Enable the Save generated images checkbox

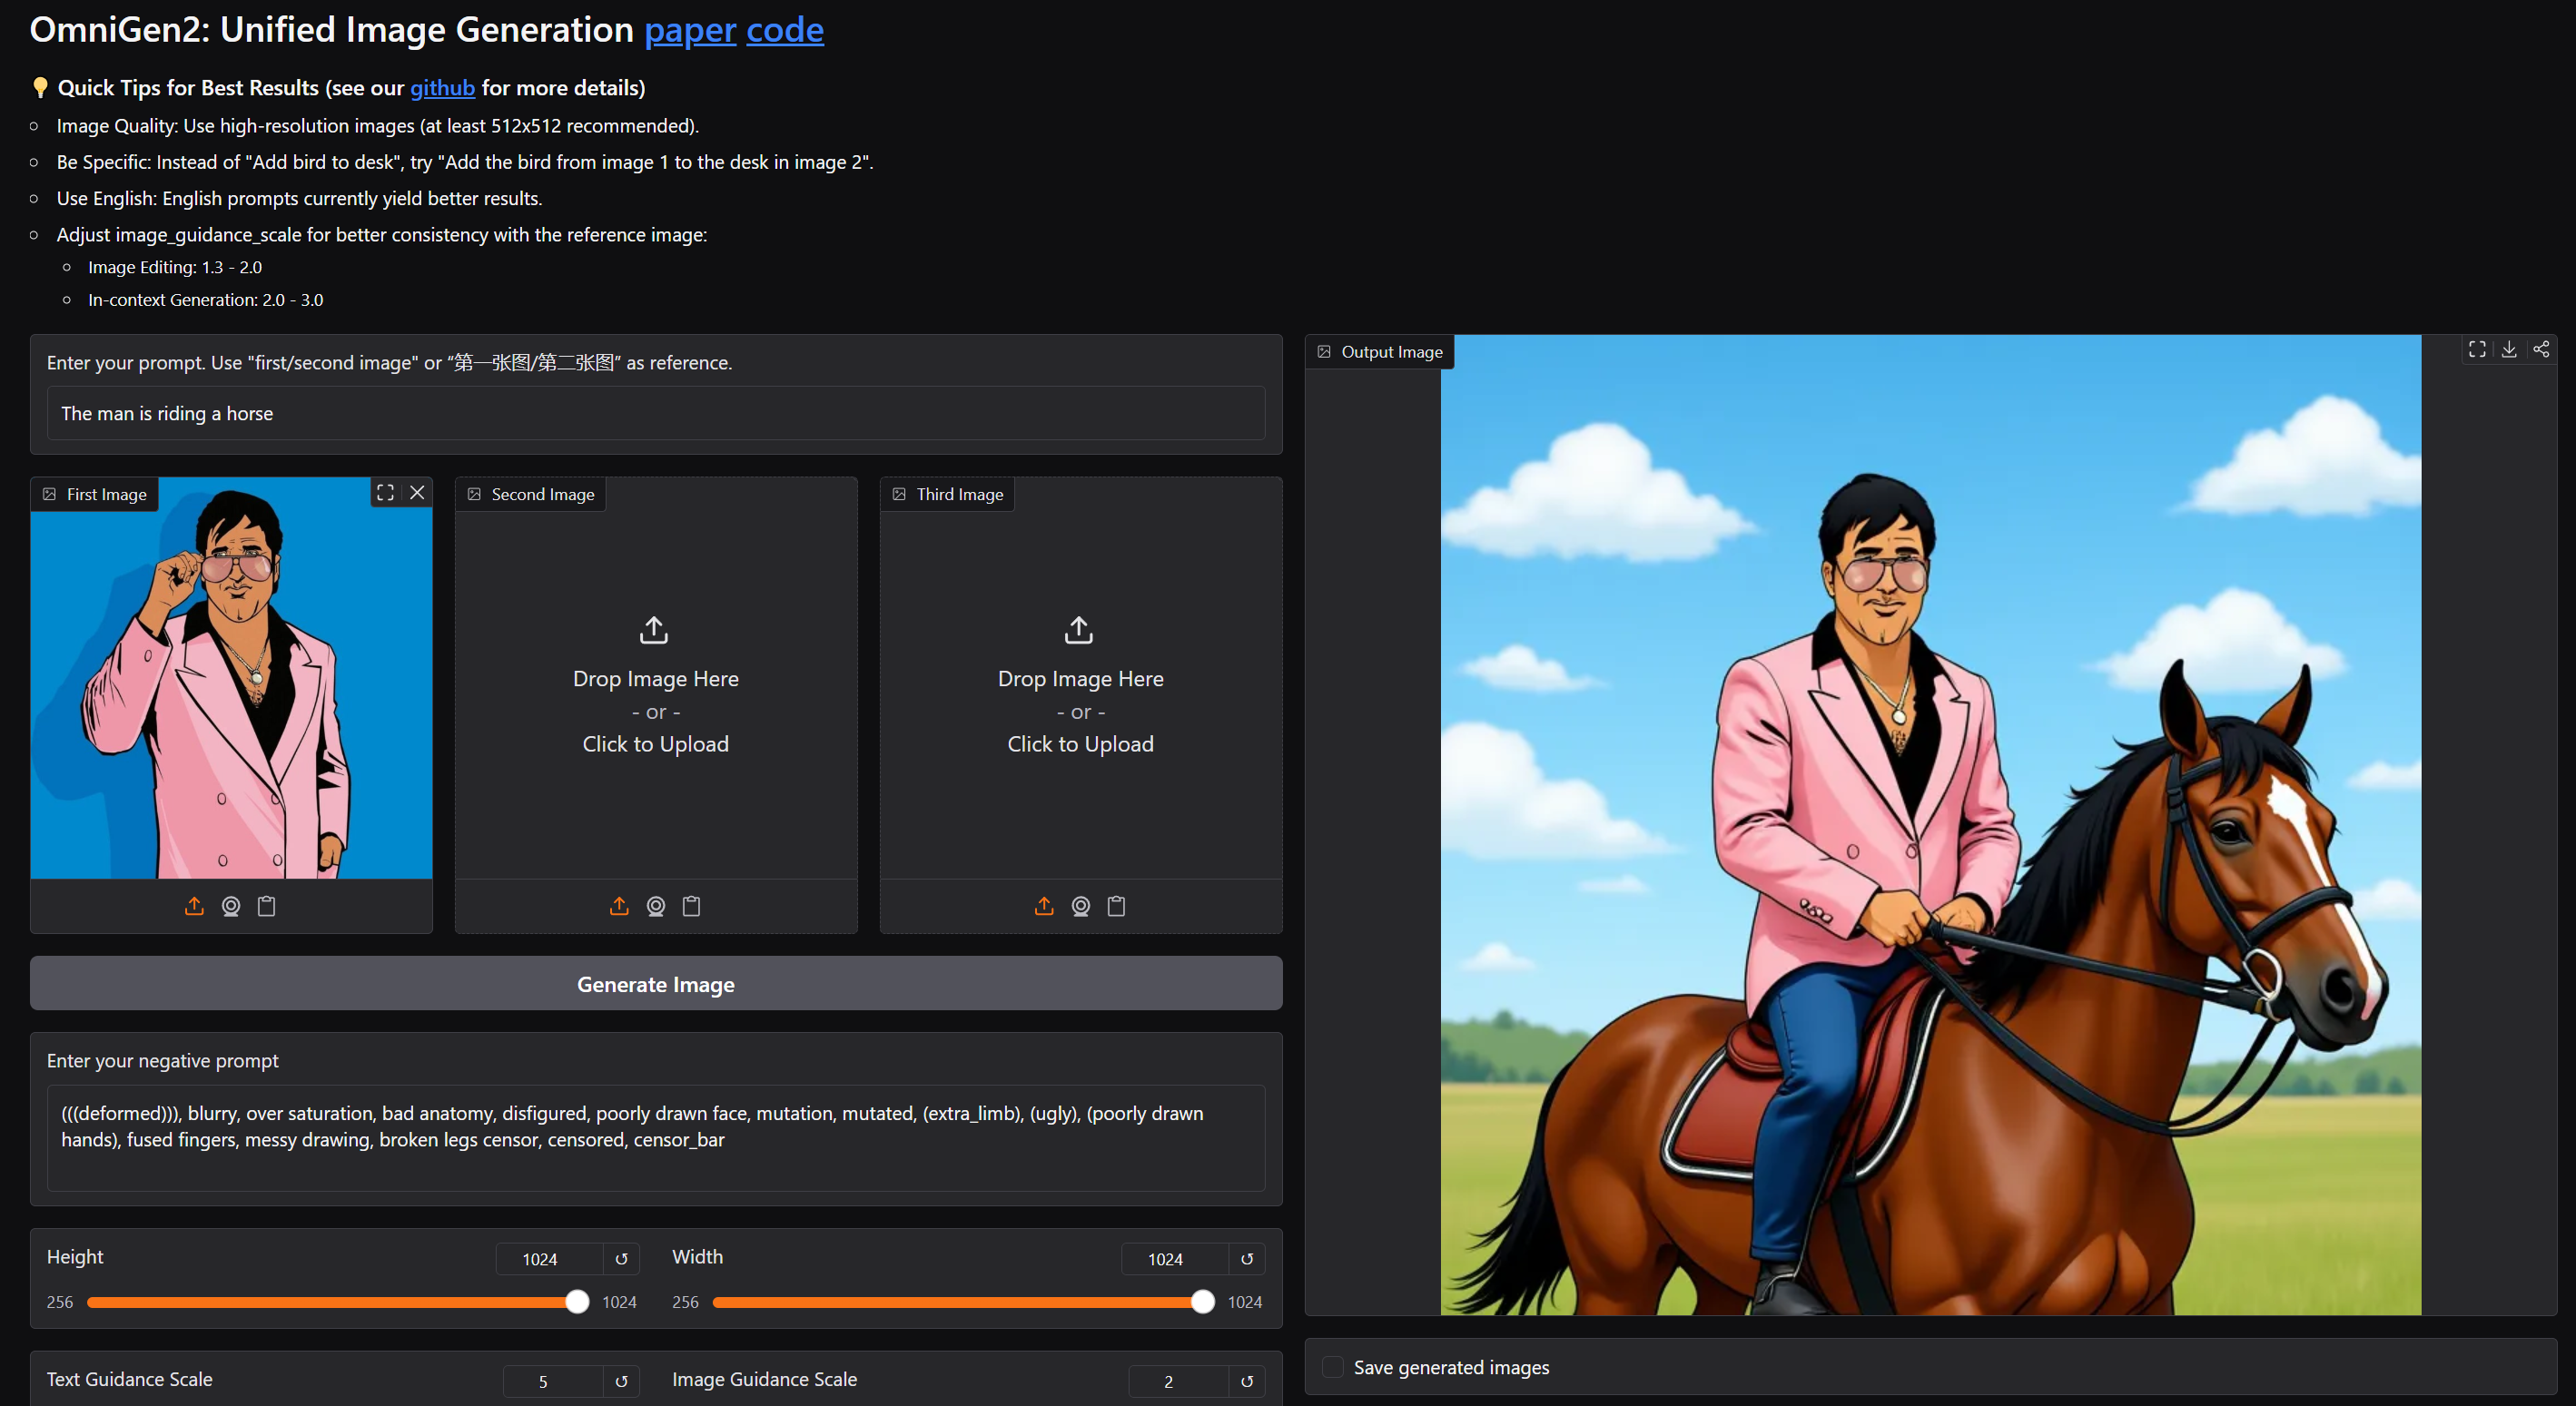coord(1333,1367)
